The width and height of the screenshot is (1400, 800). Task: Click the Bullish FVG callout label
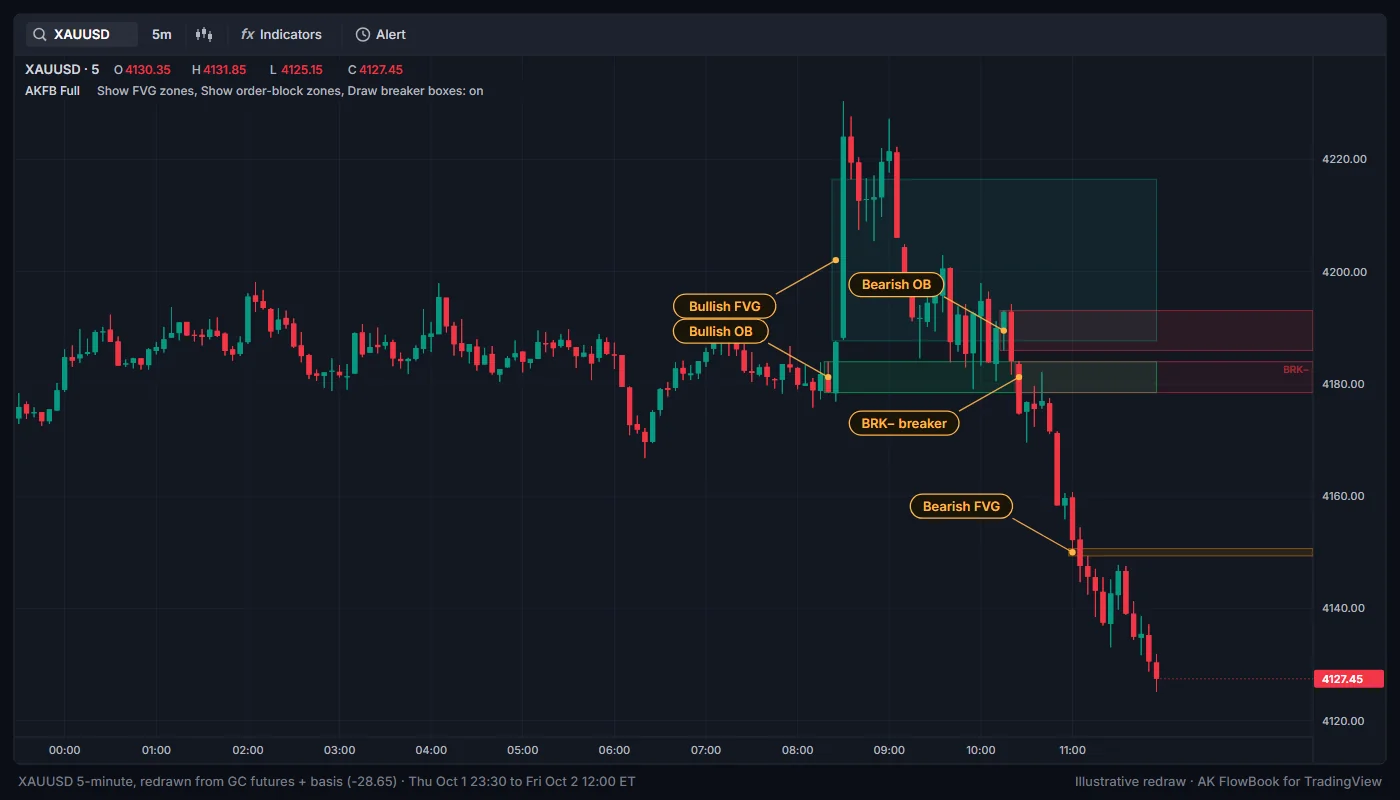pos(725,306)
